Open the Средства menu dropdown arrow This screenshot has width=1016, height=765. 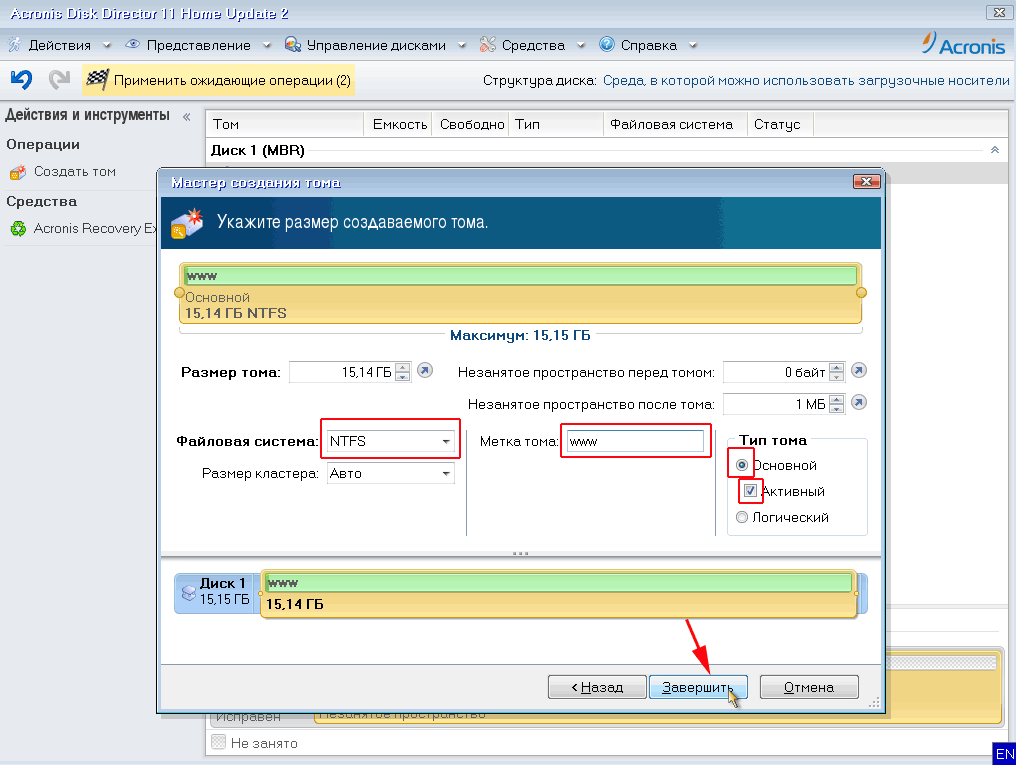[x=581, y=45]
